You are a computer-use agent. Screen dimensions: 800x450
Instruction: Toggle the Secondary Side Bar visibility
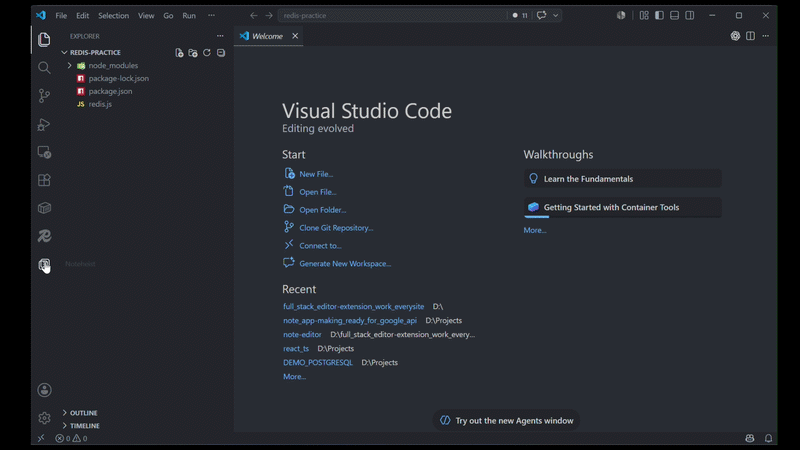[x=690, y=15]
